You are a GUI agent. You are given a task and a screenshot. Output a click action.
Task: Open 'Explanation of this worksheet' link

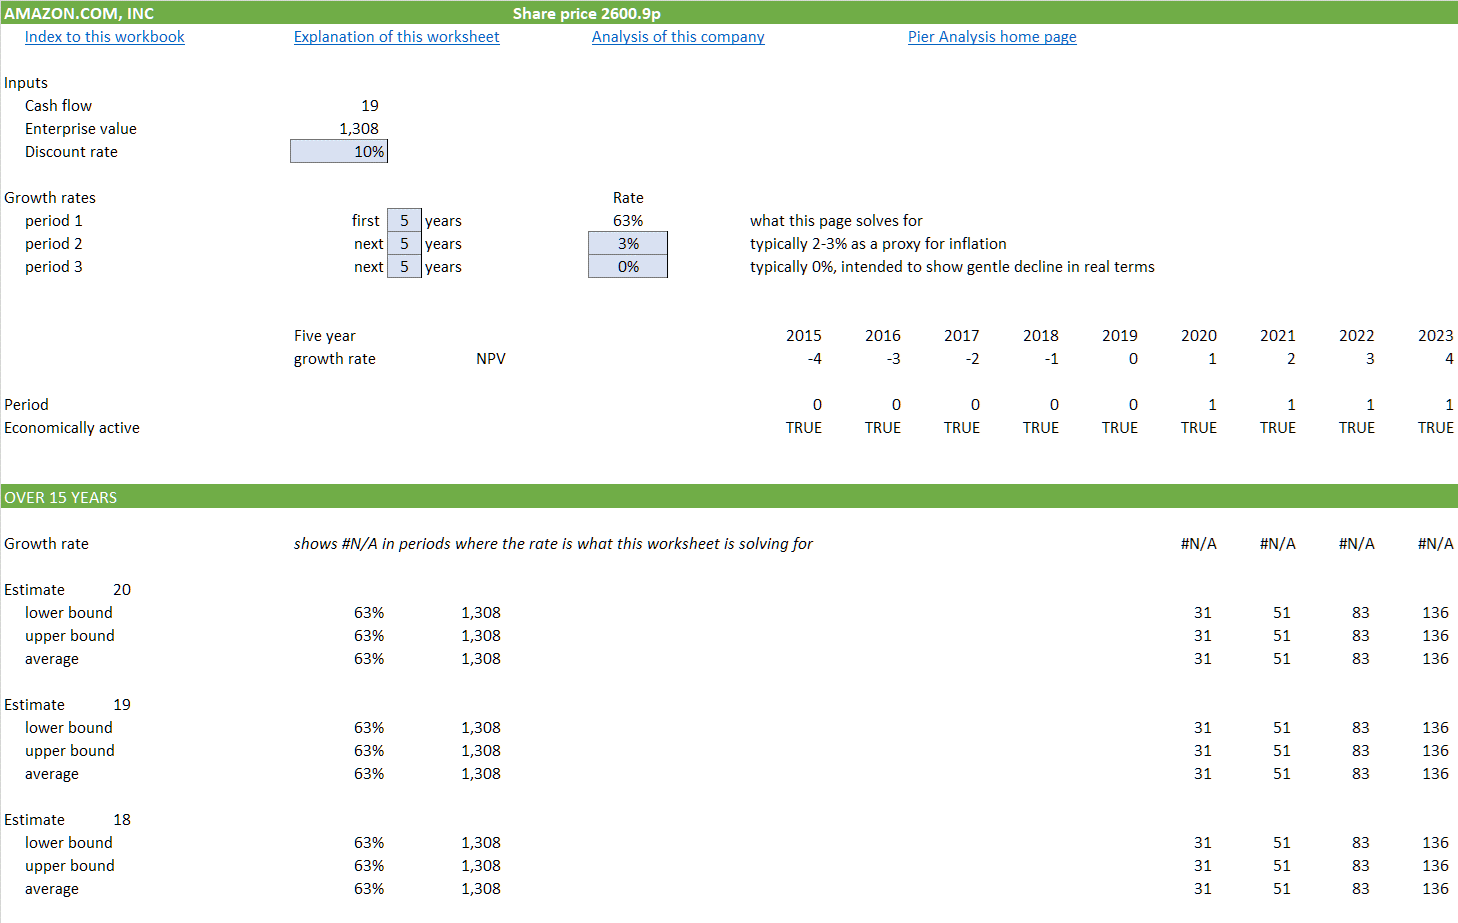click(x=396, y=37)
